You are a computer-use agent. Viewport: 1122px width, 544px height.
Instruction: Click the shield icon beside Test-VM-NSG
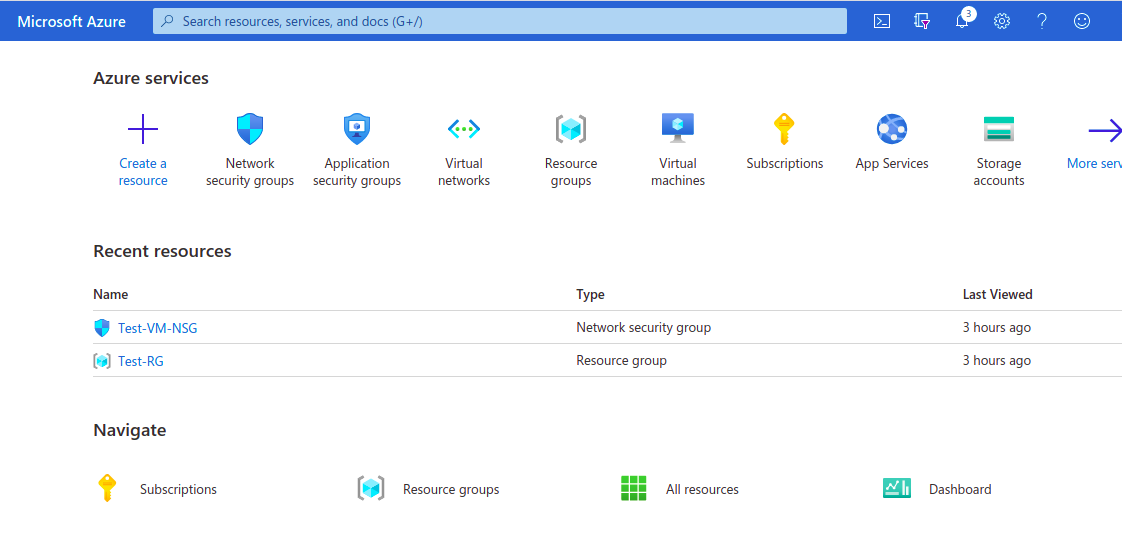102,328
